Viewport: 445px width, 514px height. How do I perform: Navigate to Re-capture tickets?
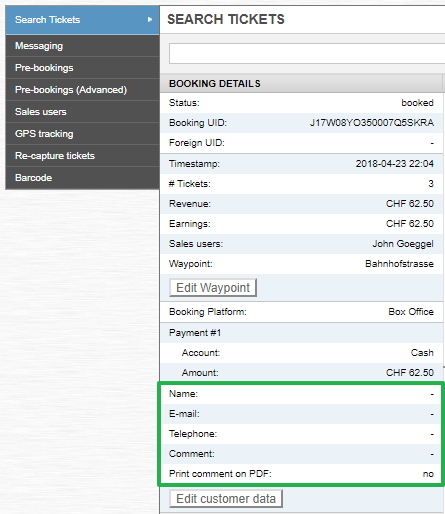(82, 156)
